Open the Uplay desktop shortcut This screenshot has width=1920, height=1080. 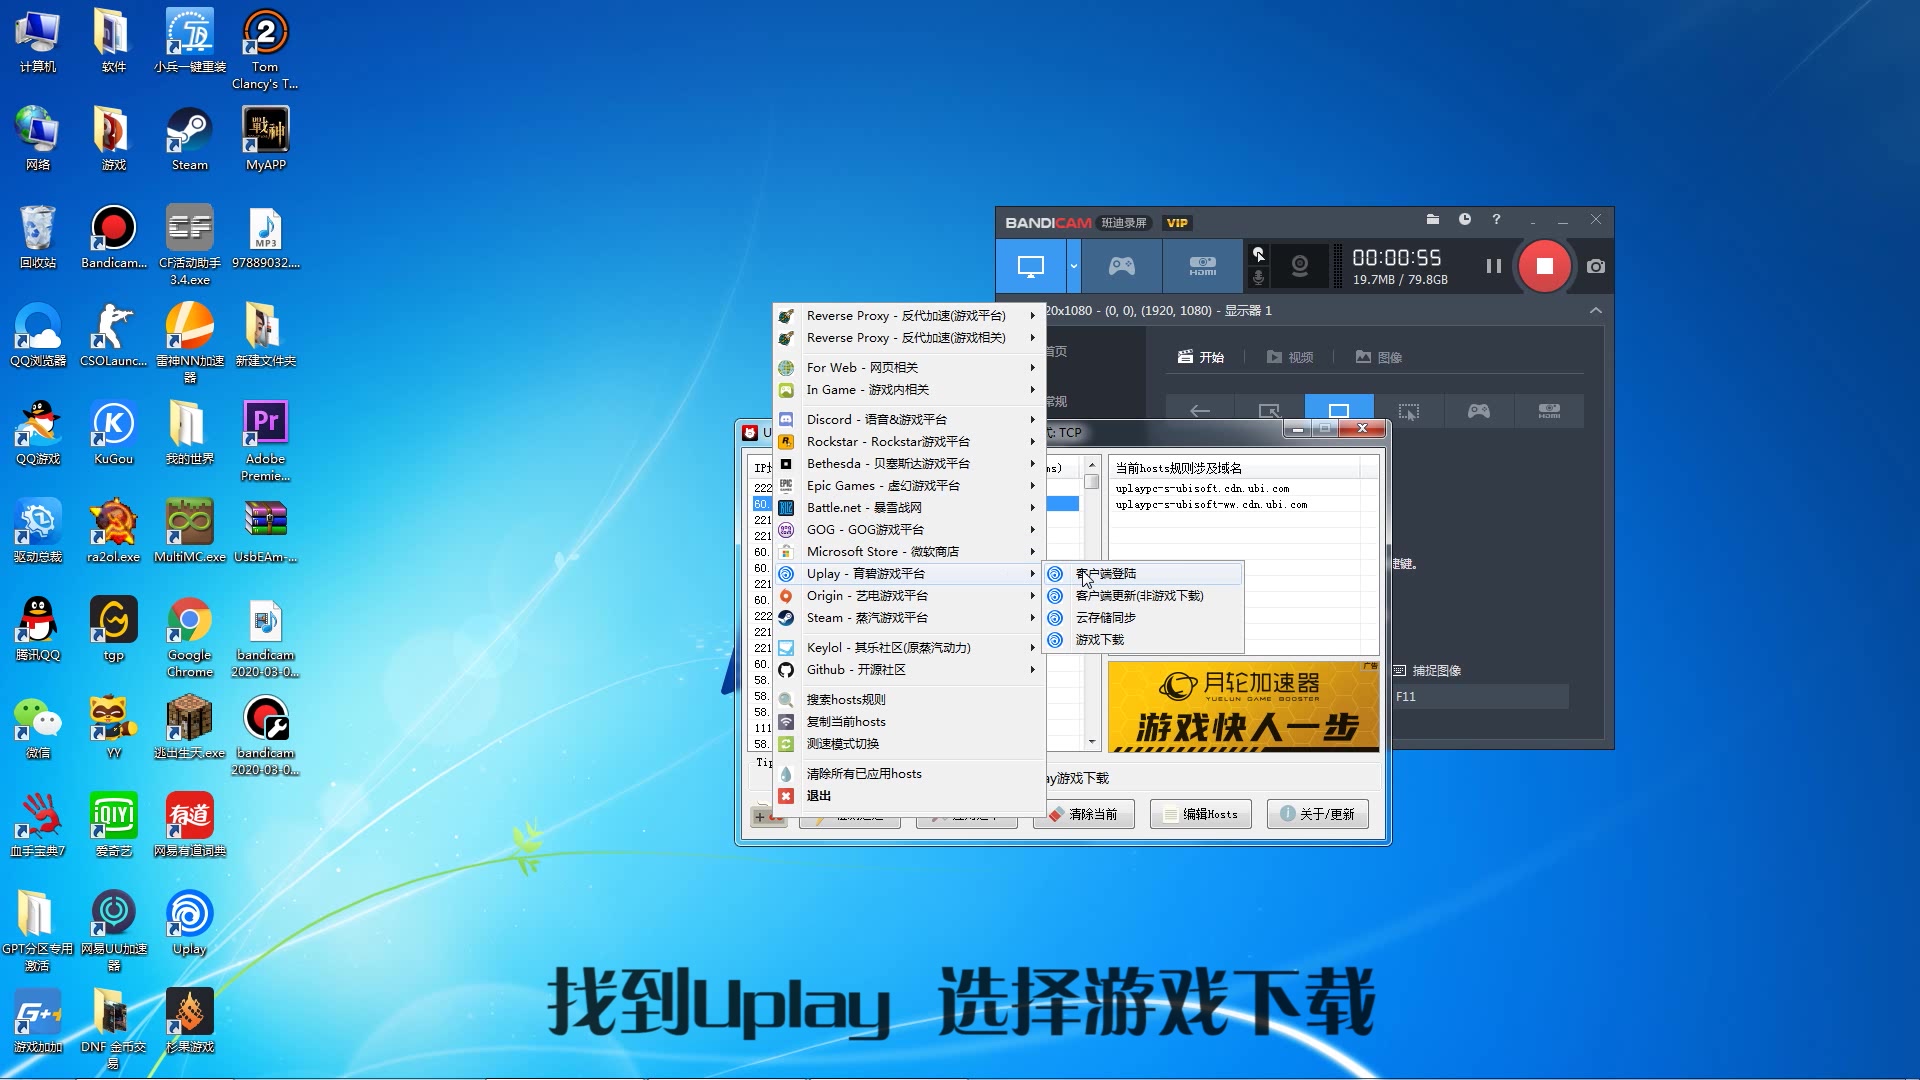point(189,923)
